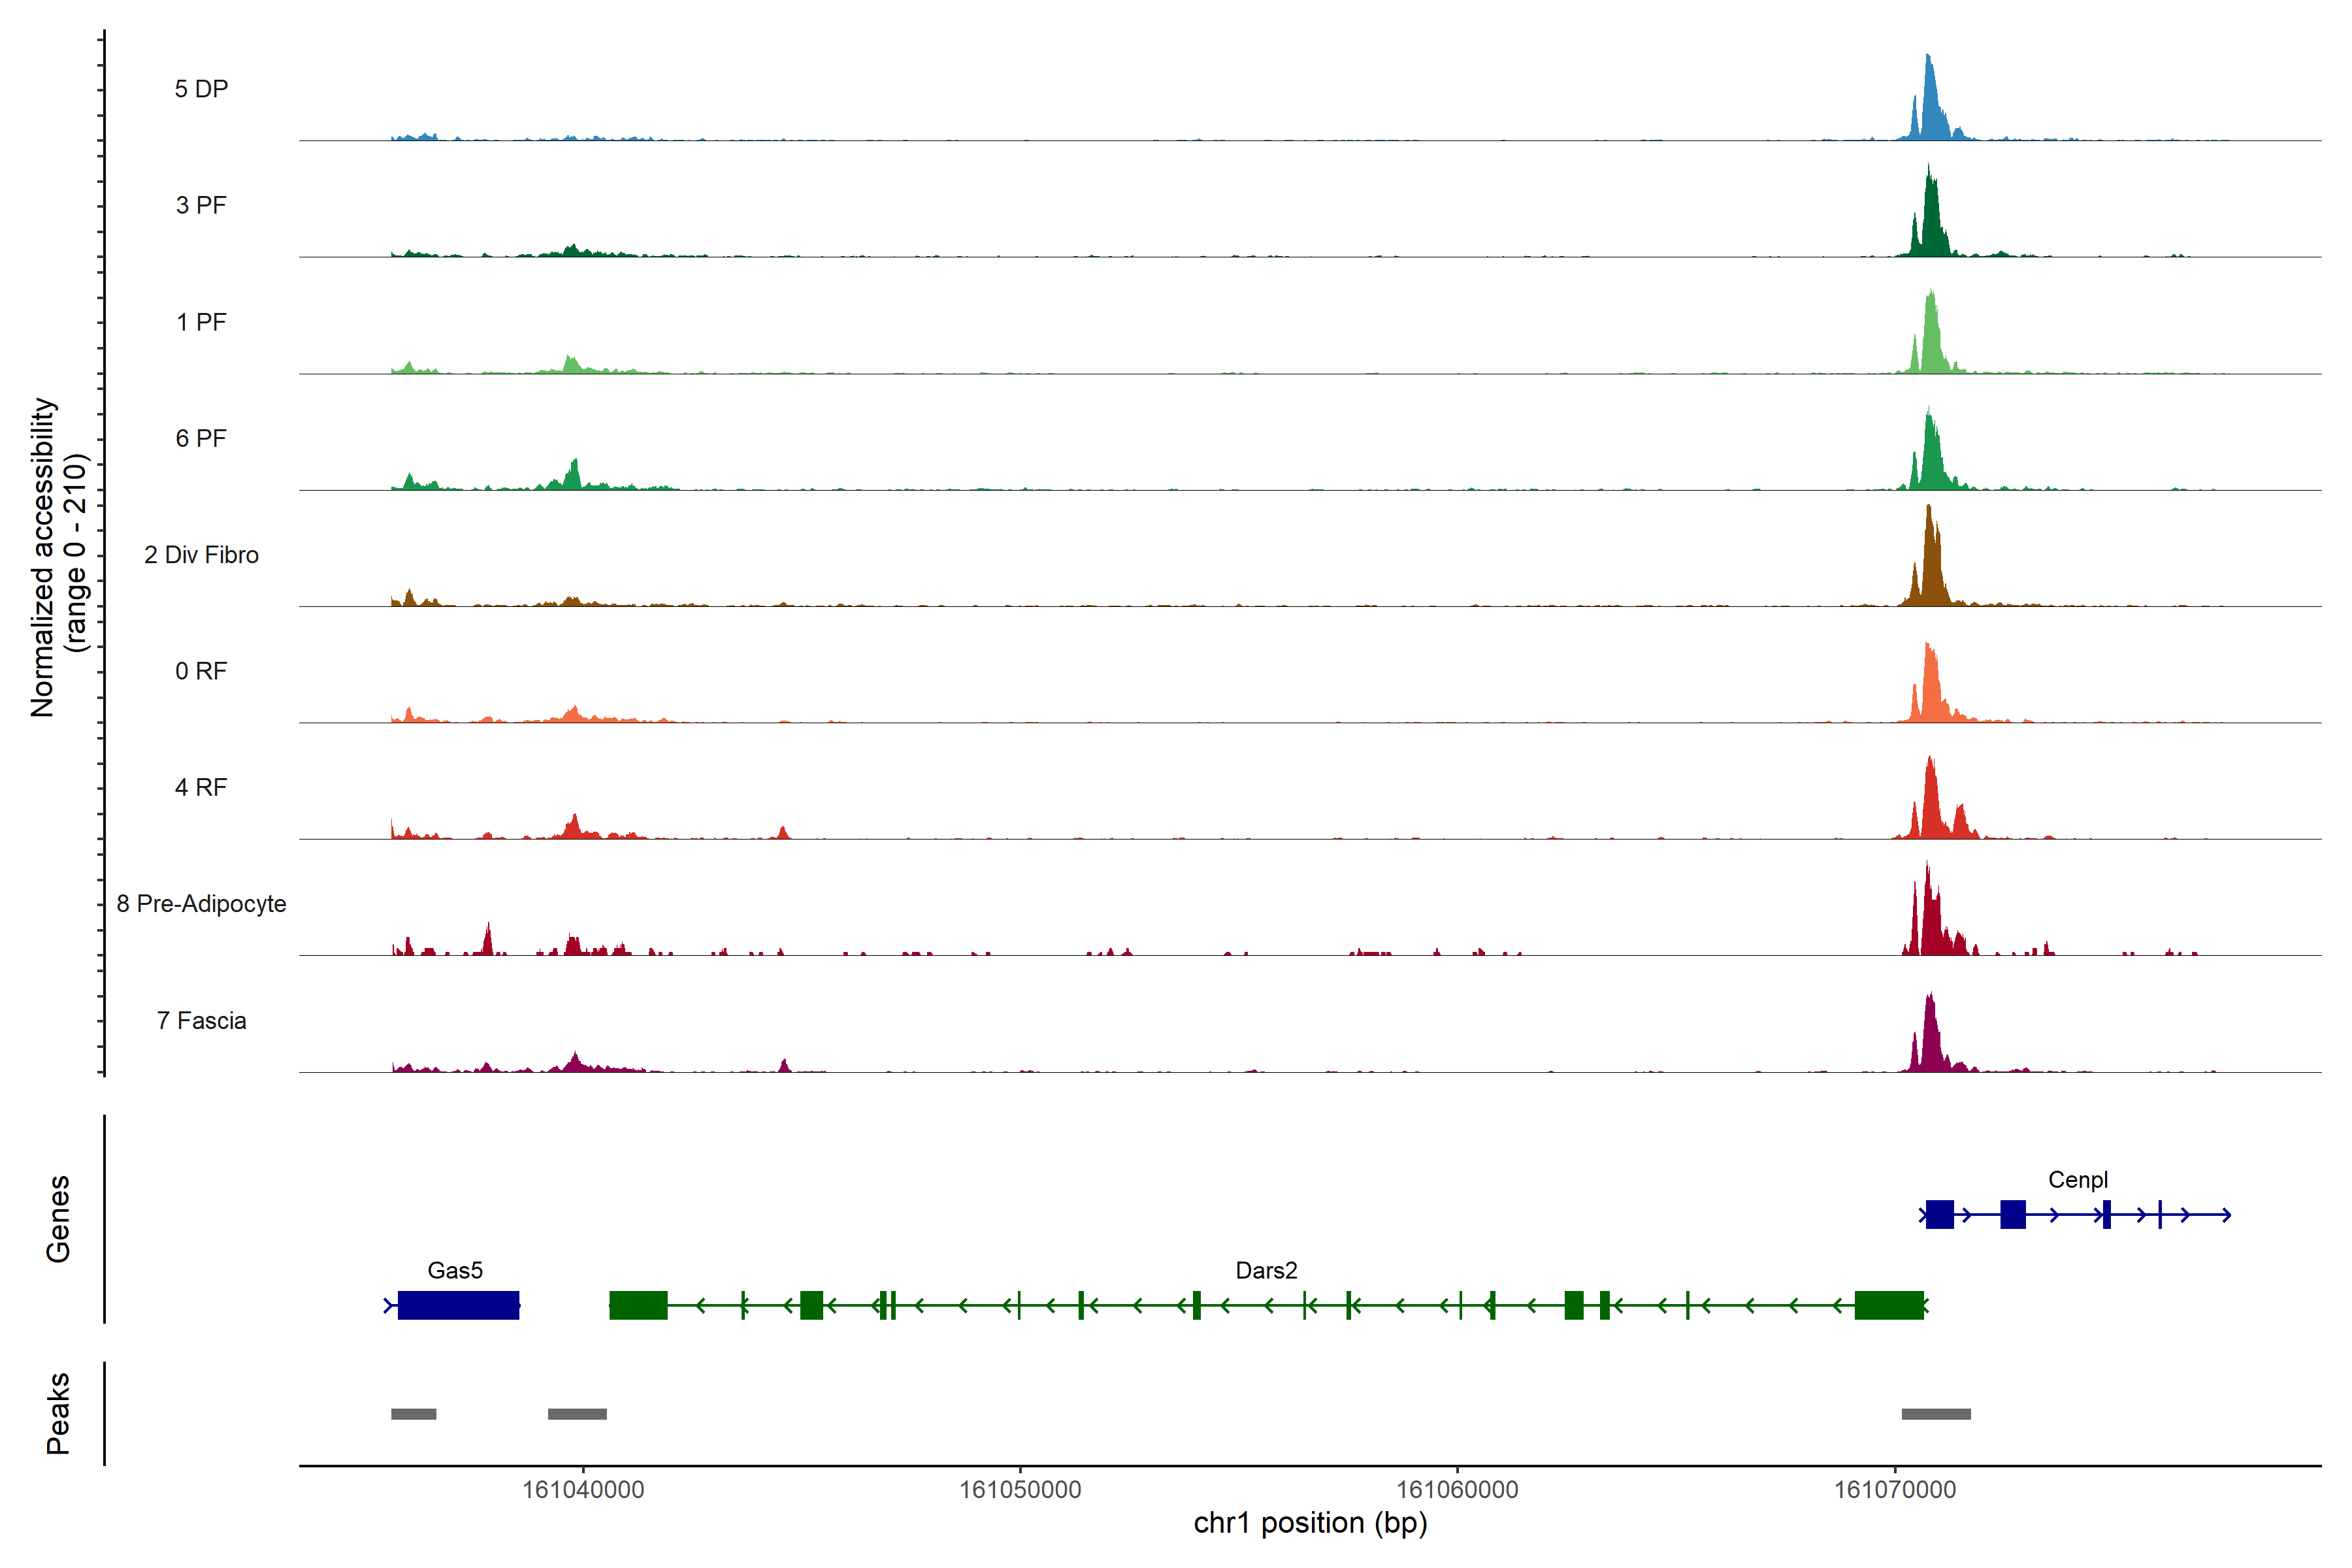The height and width of the screenshot is (1568, 2352).
Task: Click the middle gray peak bar
Action: [x=577, y=1414]
